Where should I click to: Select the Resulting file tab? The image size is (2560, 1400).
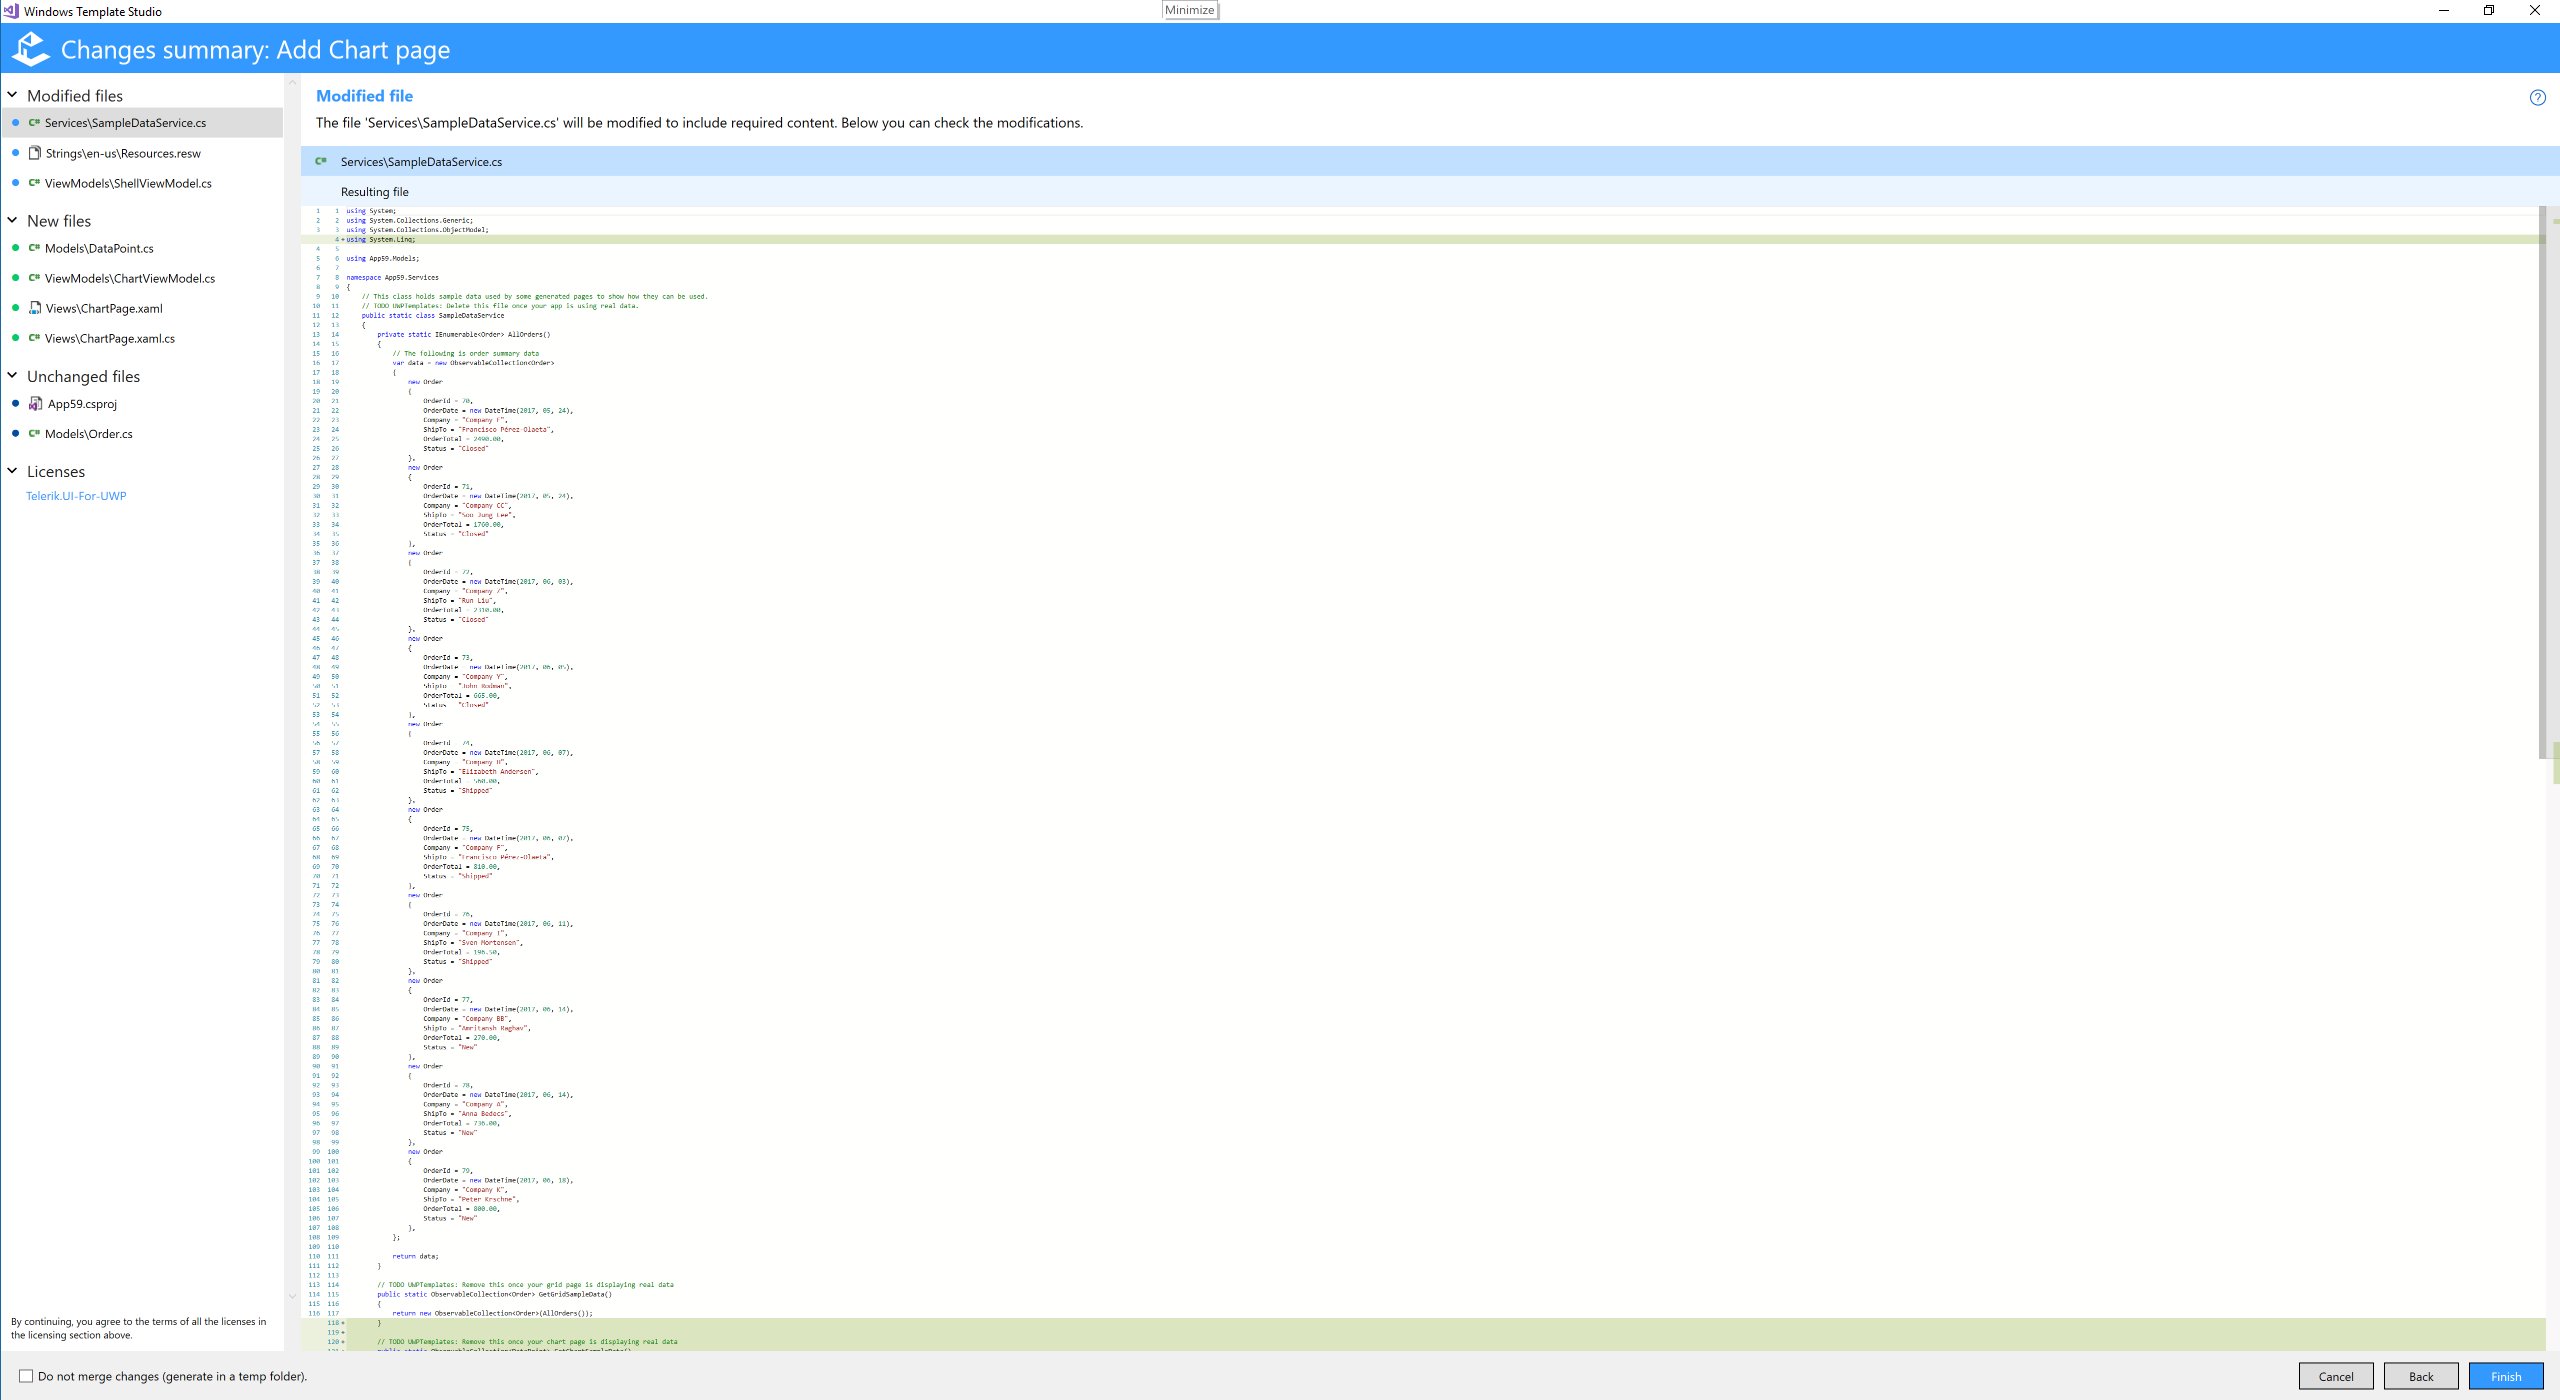click(x=375, y=191)
